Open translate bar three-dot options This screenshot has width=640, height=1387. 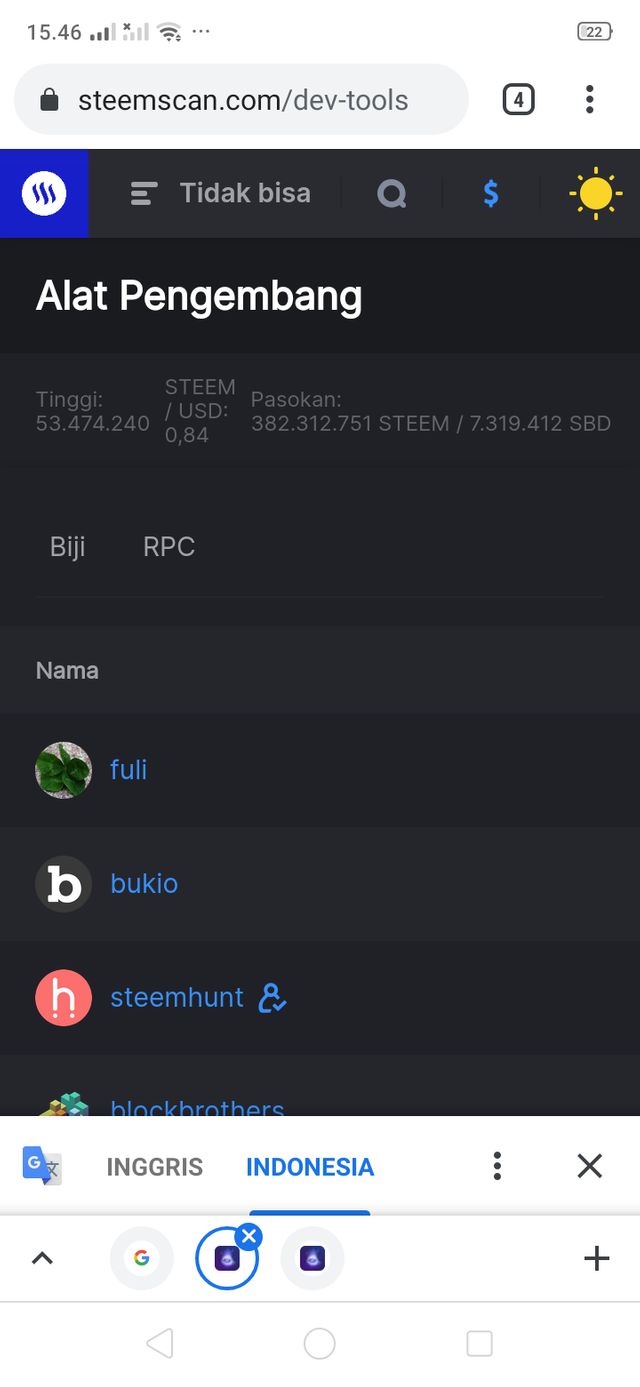(497, 1166)
